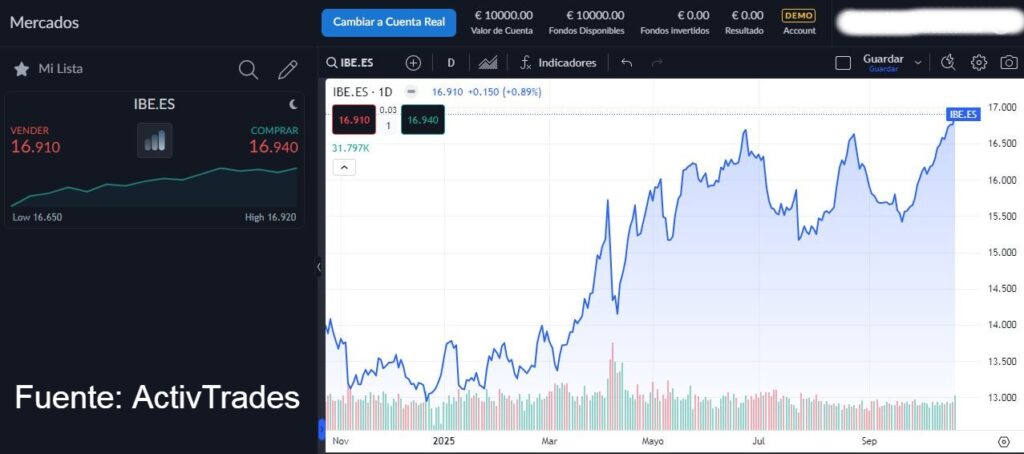This screenshot has width=1024, height=454.
Task: Open chart settings gear icon
Action: tap(979, 62)
